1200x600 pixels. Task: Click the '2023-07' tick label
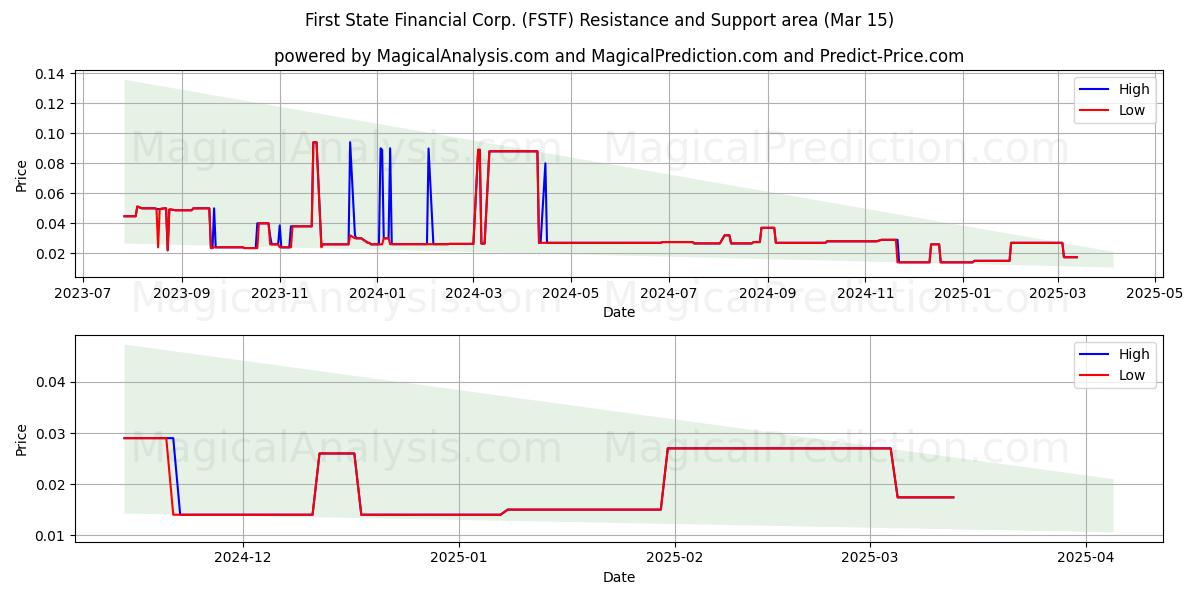[x=83, y=294]
